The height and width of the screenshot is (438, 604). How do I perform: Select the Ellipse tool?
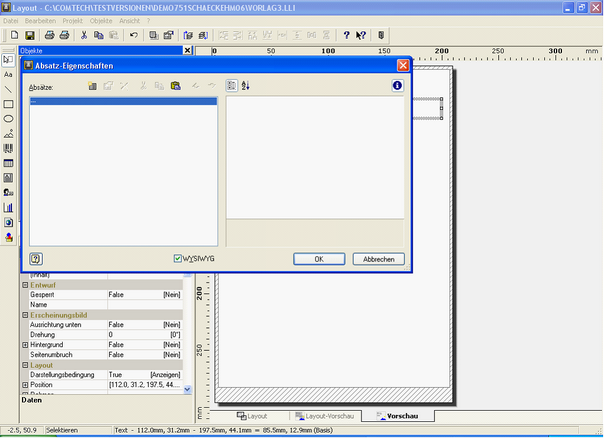pos(8,119)
